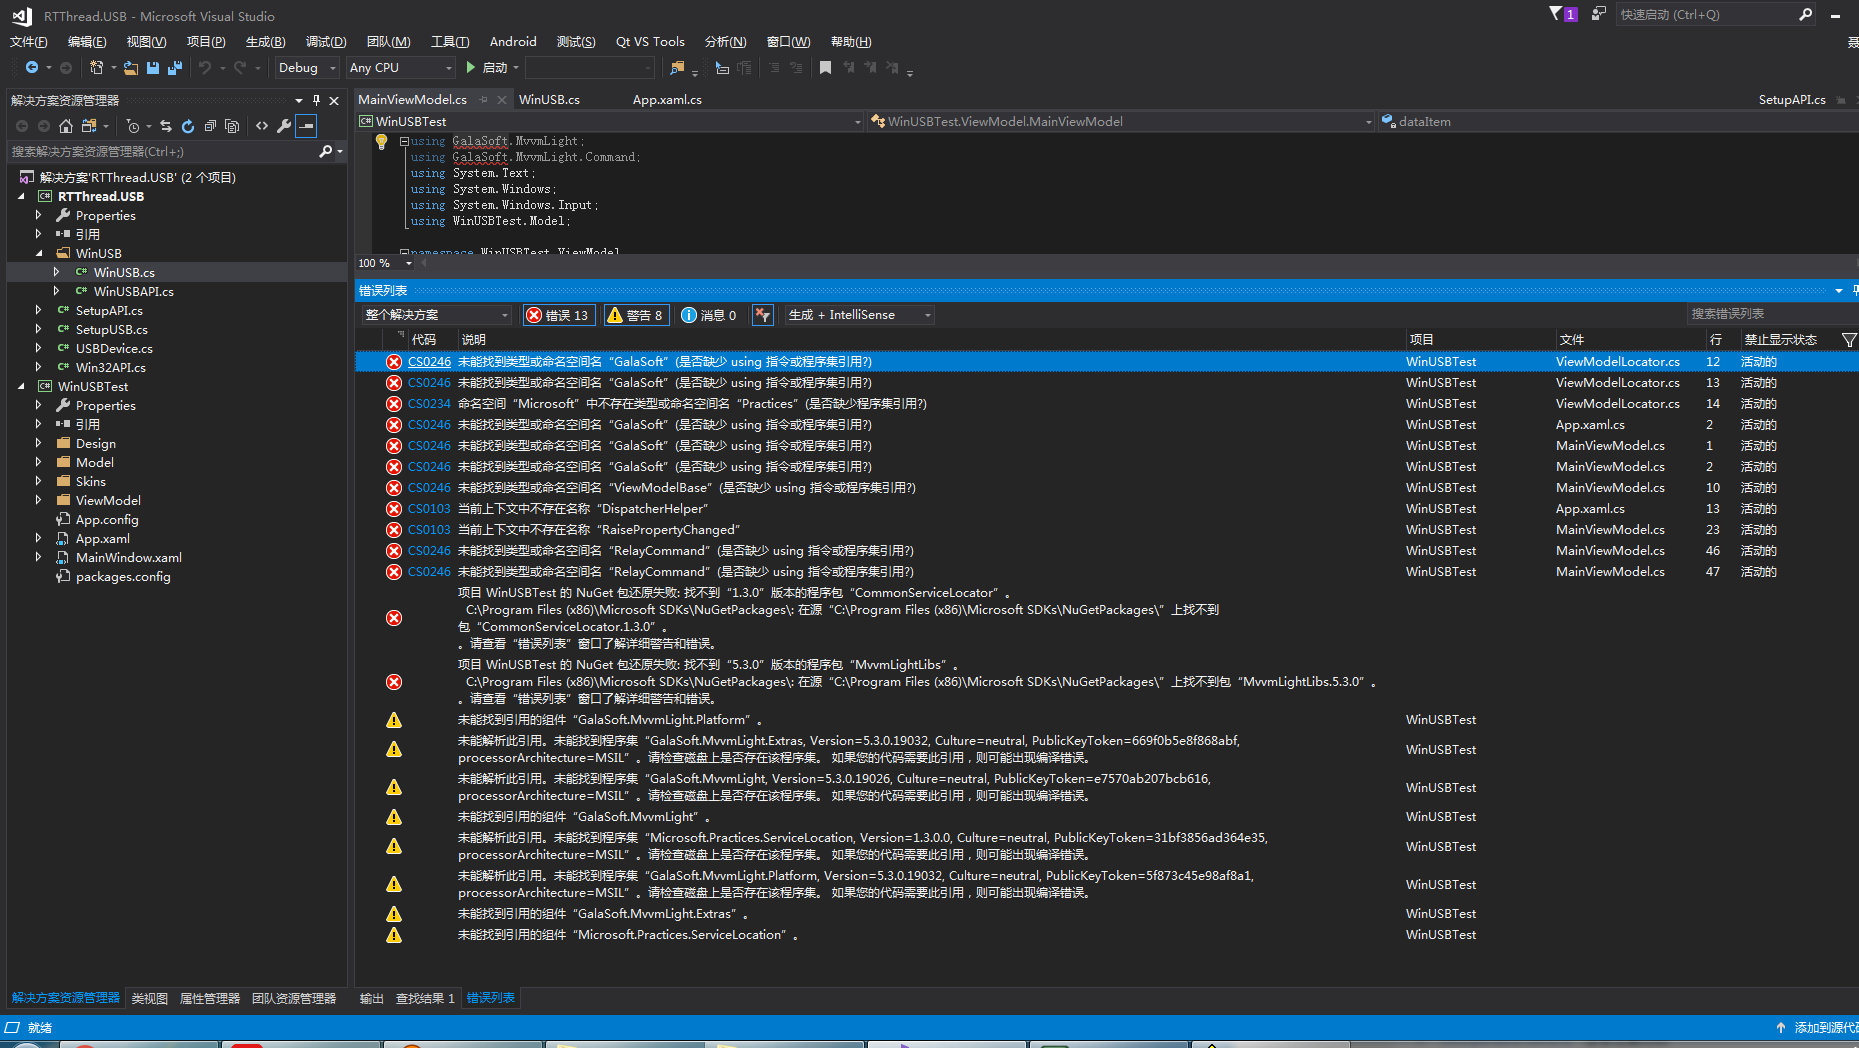Refresh the Solution Explorer tree
1859x1048 pixels.
coord(188,126)
